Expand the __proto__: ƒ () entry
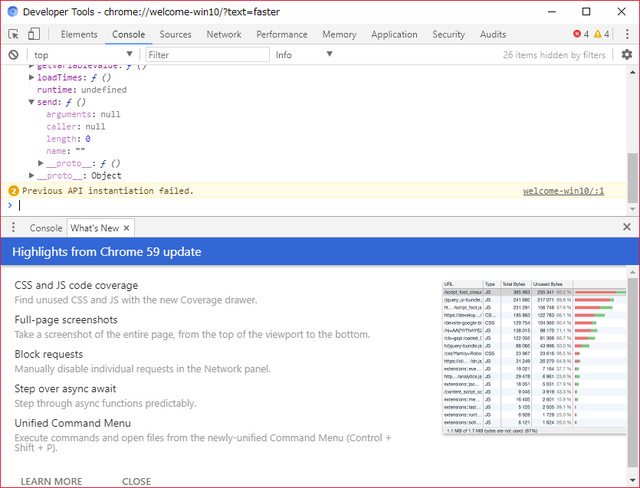 coord(41,163)
